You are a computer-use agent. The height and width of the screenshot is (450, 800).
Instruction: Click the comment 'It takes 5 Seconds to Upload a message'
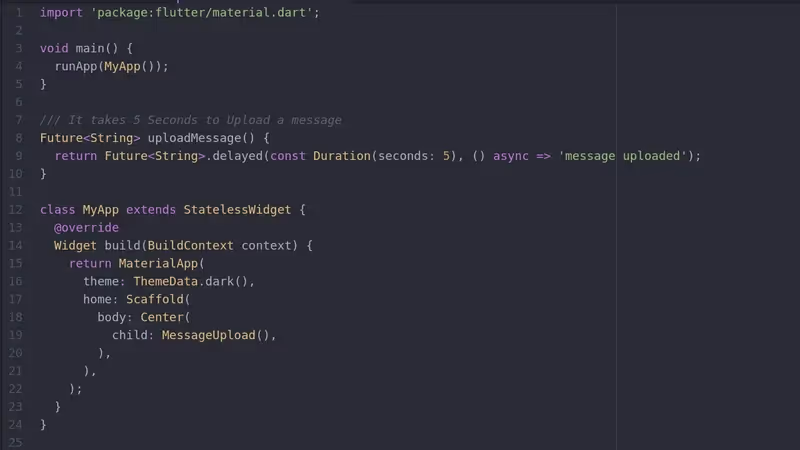pos(205,120)
